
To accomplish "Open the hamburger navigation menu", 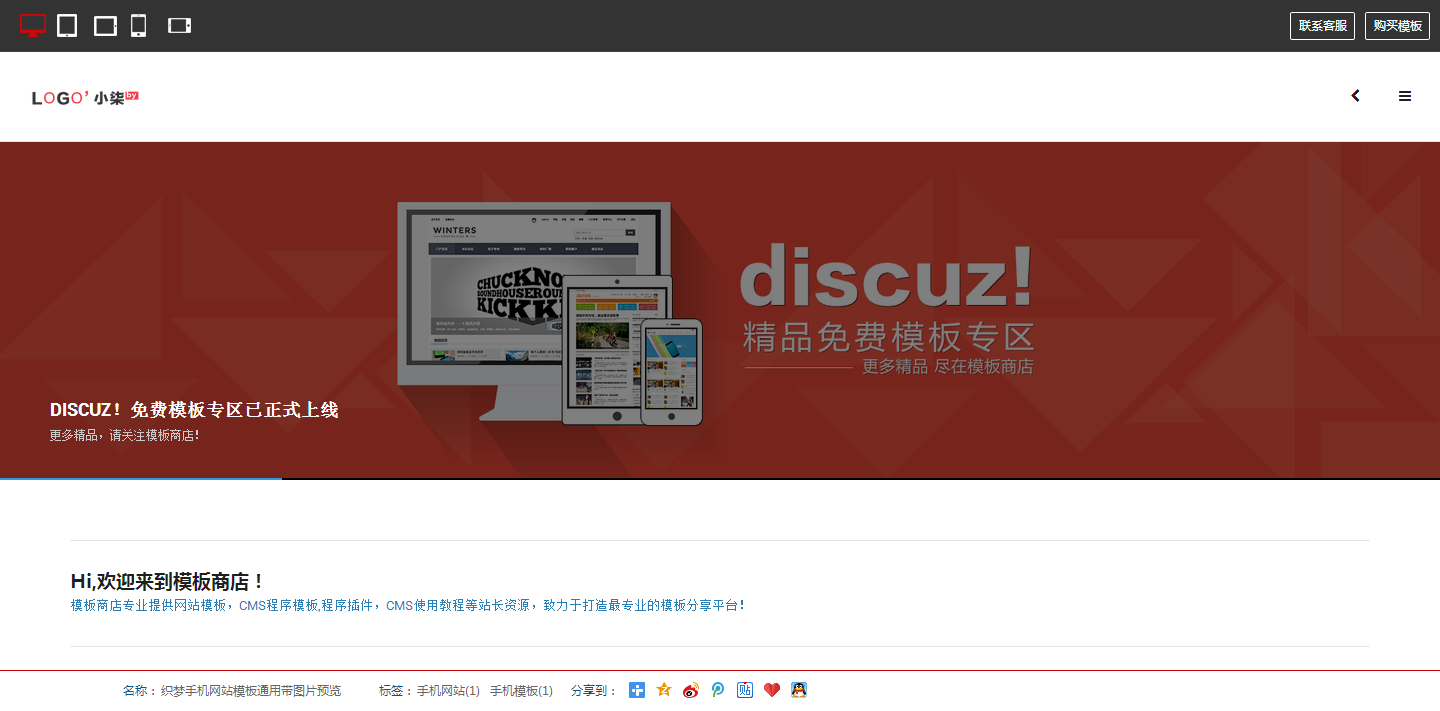I will [x=1405, y=96].
